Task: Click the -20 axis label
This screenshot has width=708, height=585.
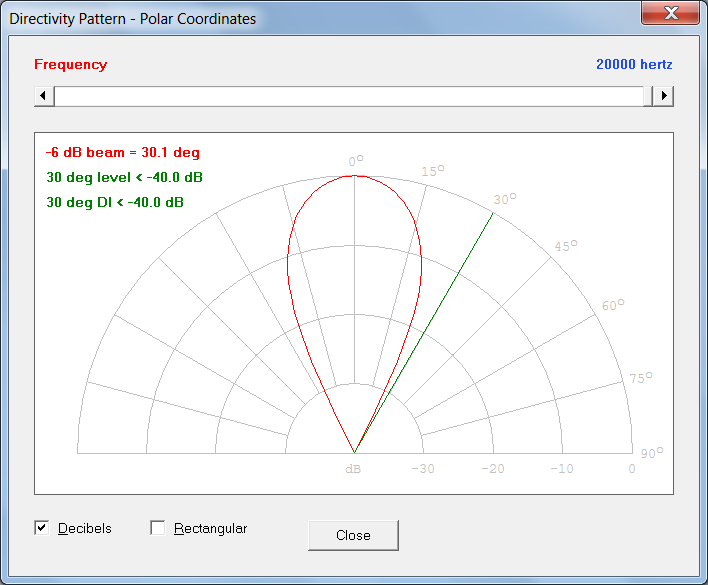Action: (x=493, y=469)
